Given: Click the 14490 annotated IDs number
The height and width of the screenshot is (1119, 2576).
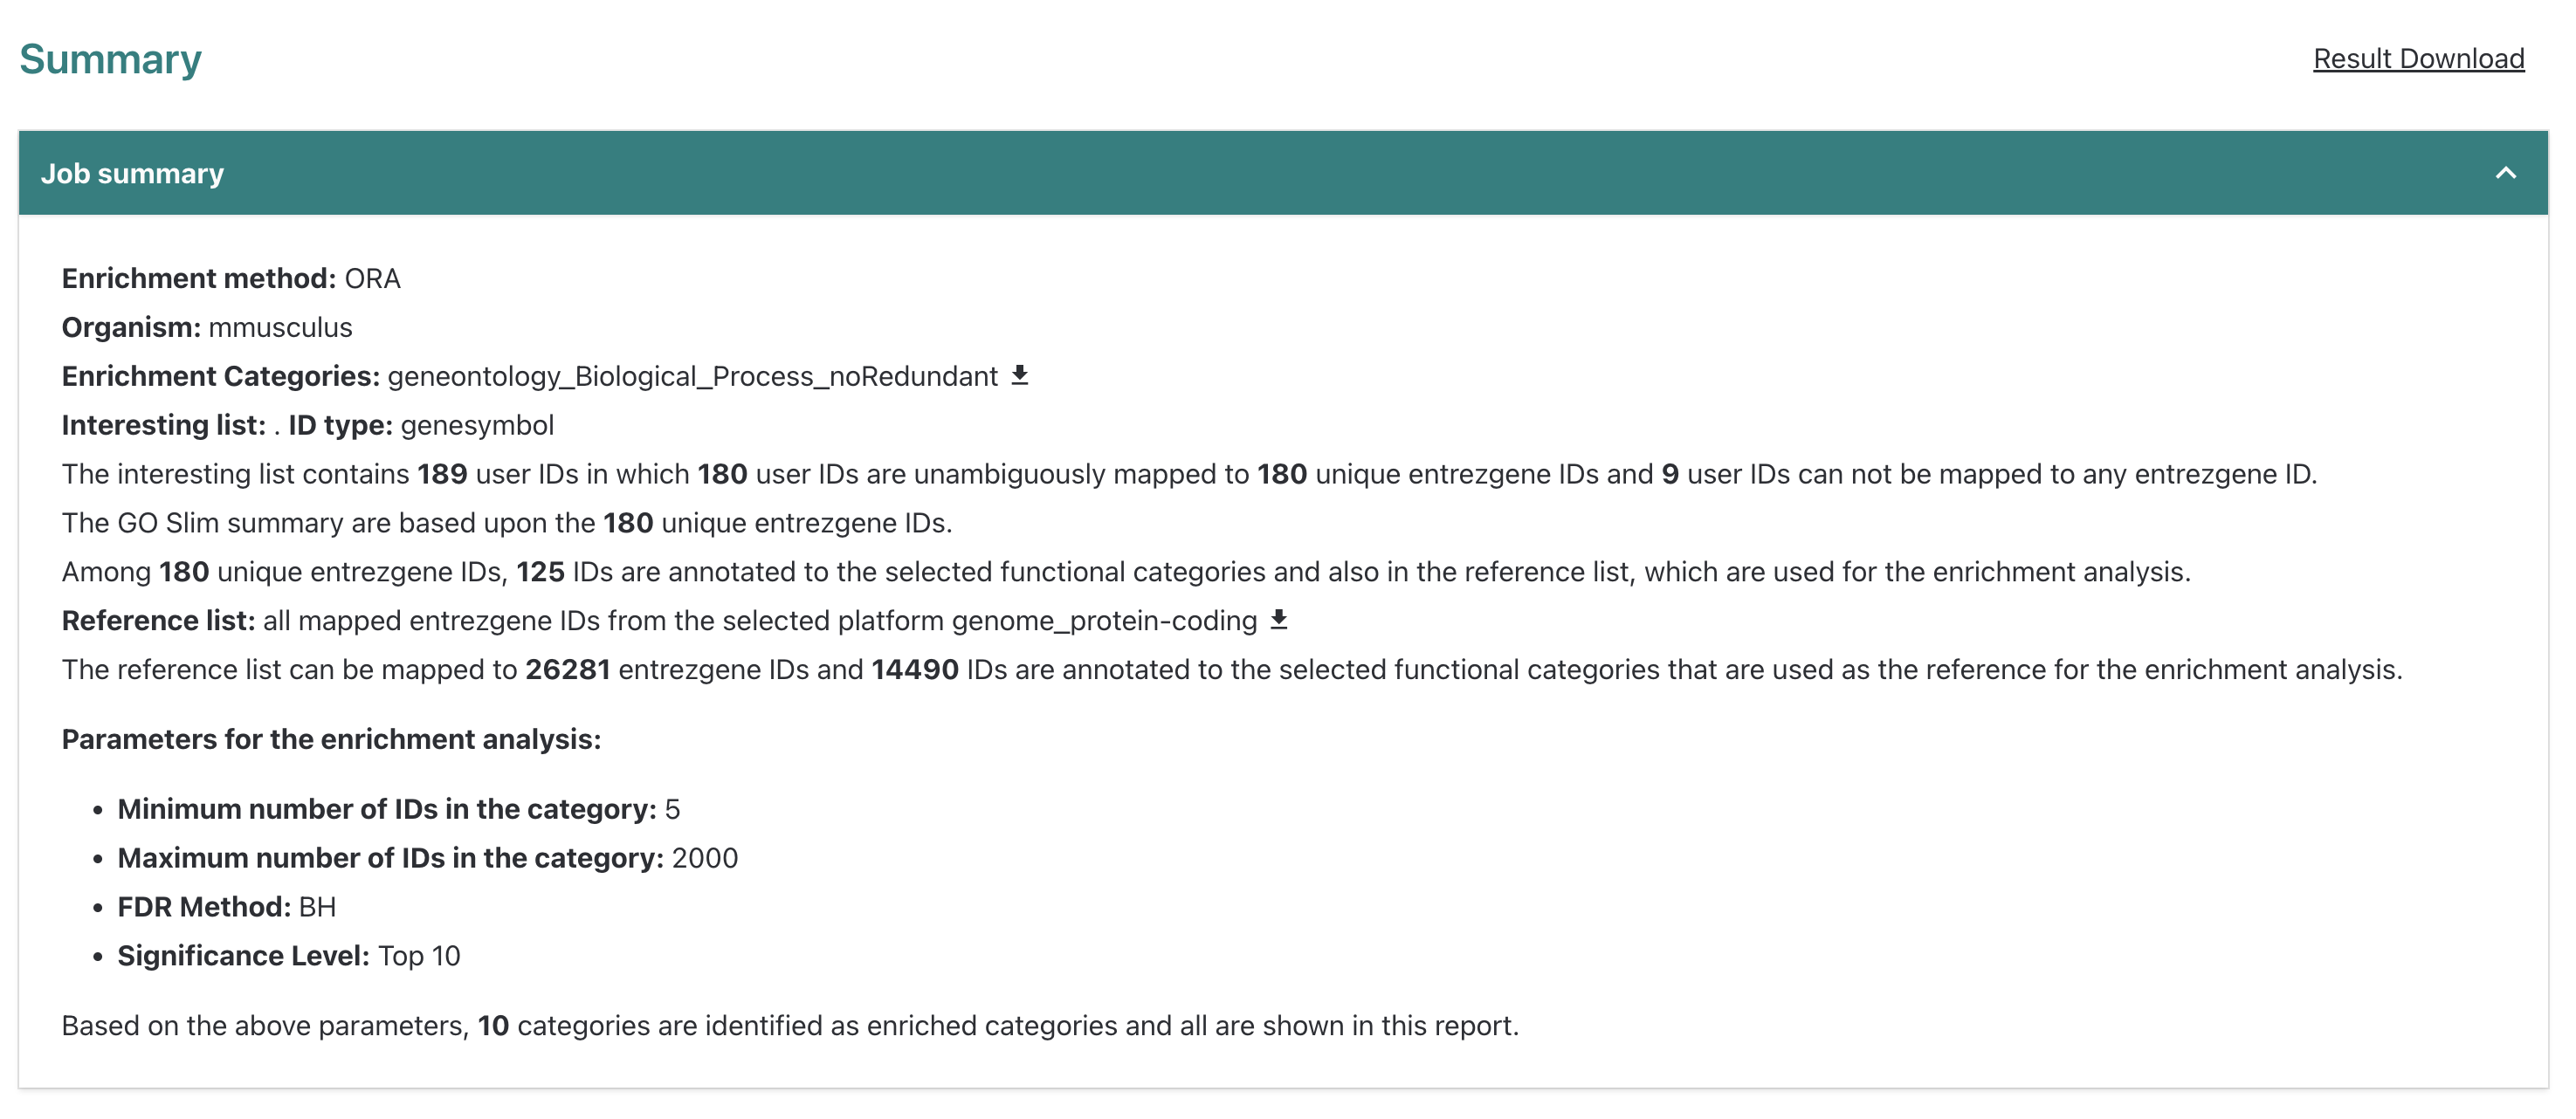Looking at the screenshot, I should 914,670.
